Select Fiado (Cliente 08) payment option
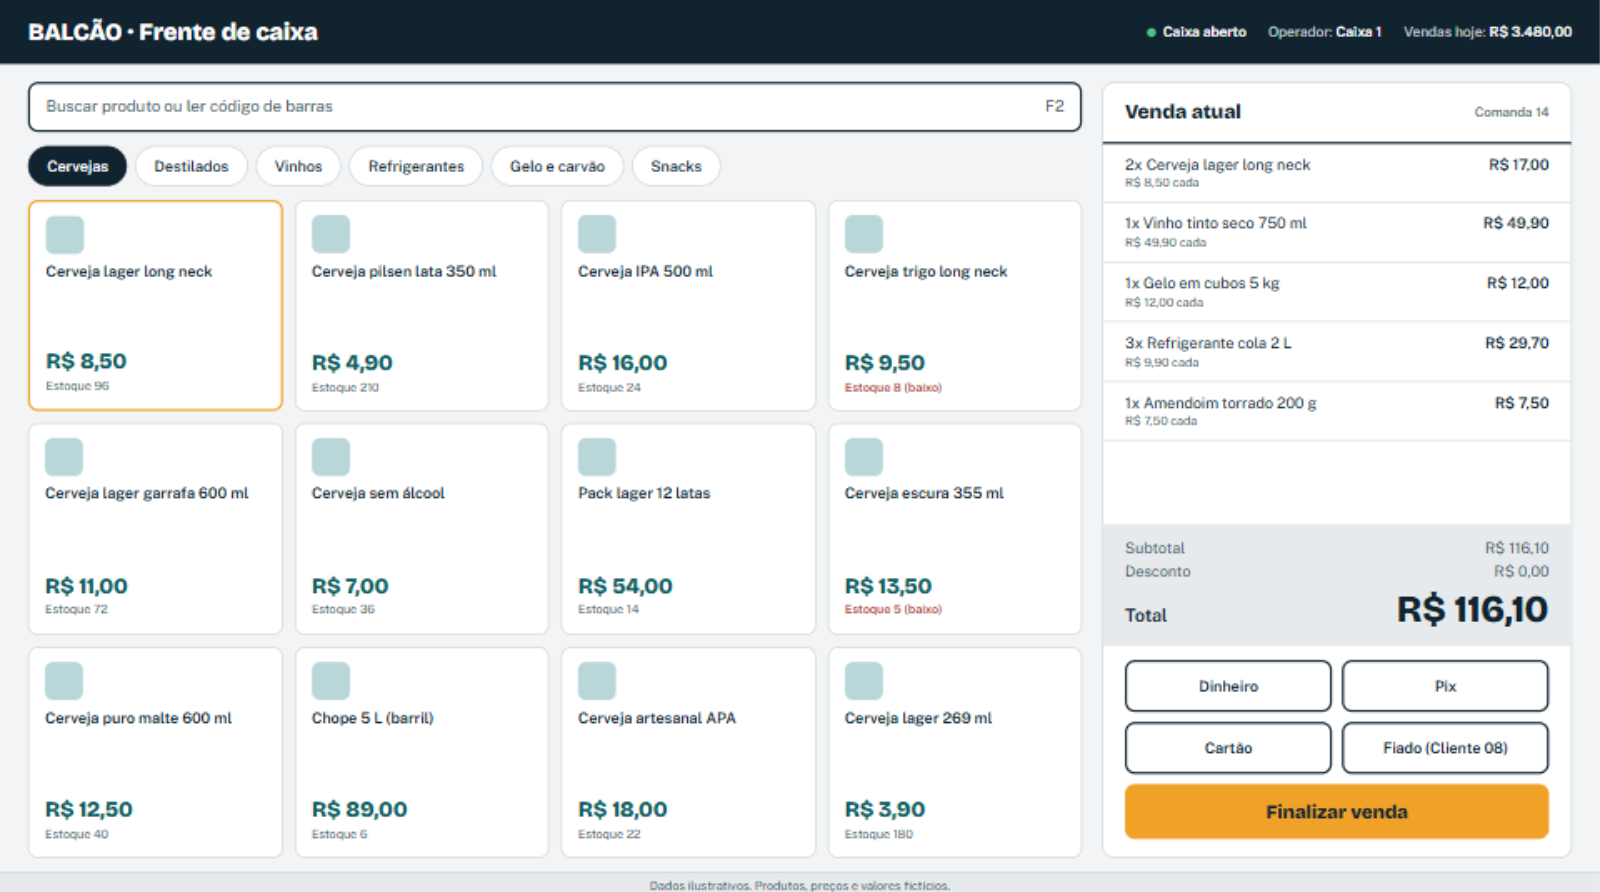 coord(1445,748)
